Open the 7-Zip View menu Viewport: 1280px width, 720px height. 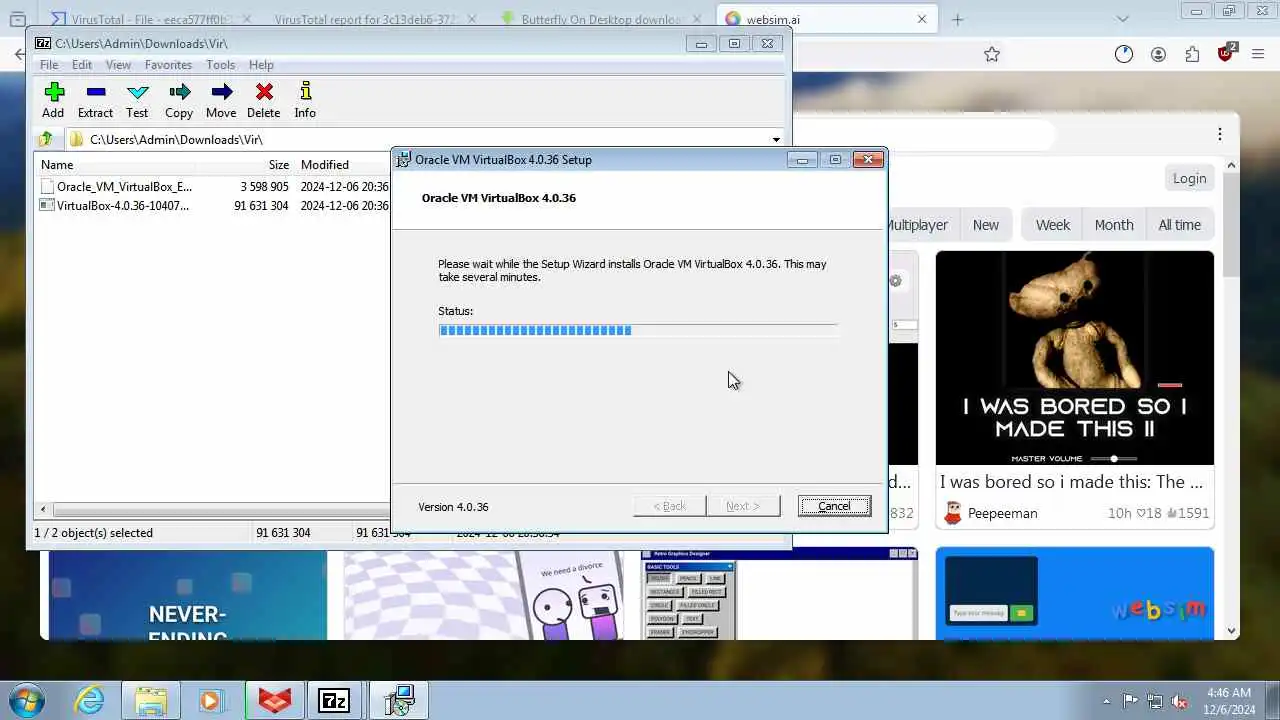pyautogui.click(x=118, y=65)
